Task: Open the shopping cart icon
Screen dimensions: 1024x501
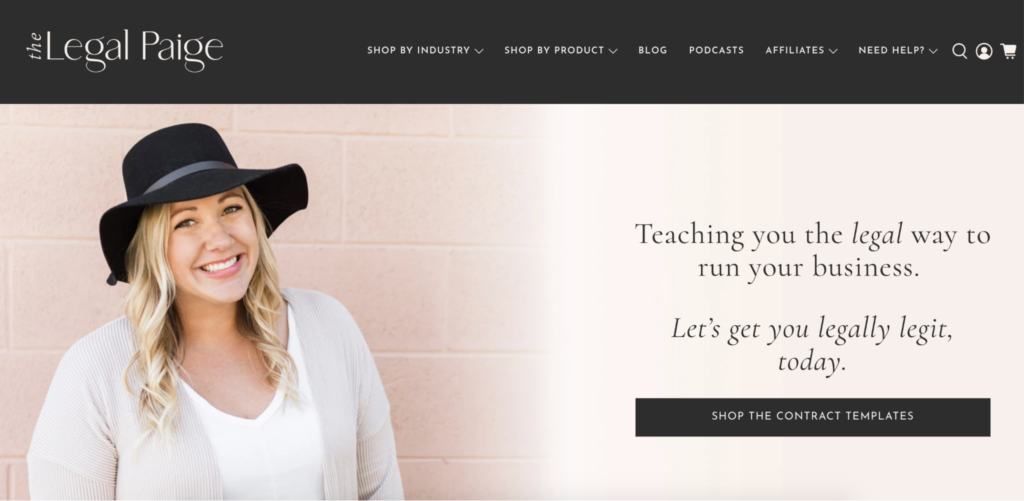Action: click(1008, 51)
